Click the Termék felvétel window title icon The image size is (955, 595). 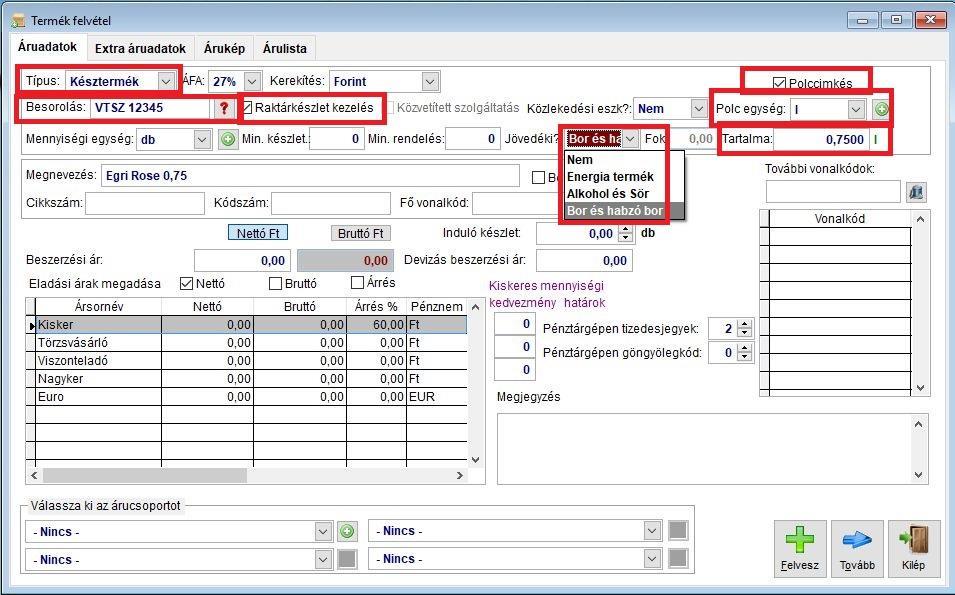pos(18,20)
